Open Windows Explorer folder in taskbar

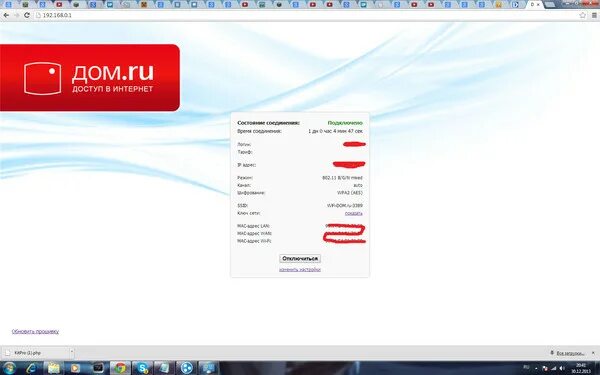click(54, 368)
